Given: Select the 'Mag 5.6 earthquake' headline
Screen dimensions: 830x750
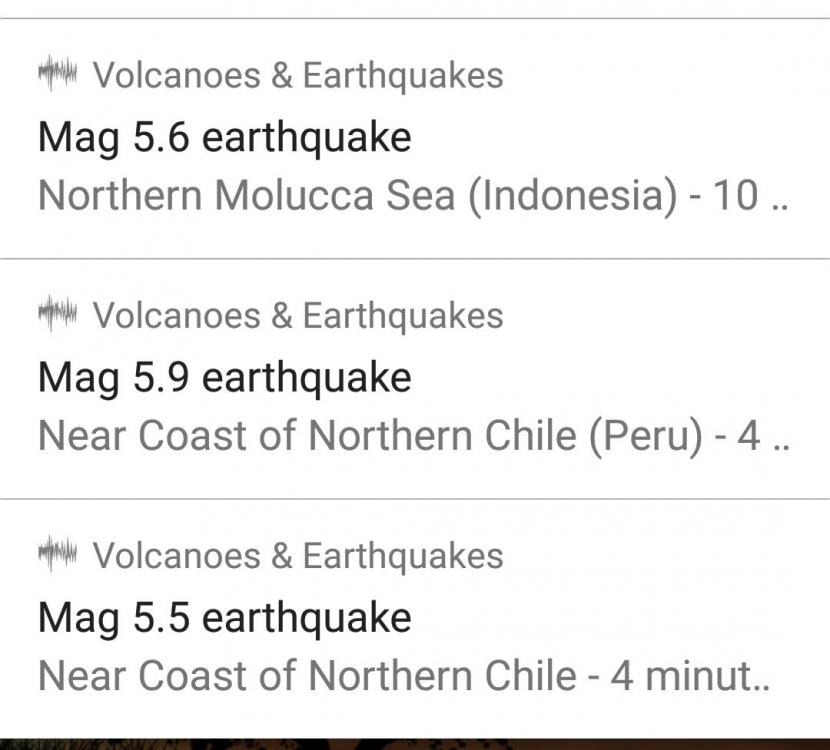Looking at the screenshot, I should [222, 137].
